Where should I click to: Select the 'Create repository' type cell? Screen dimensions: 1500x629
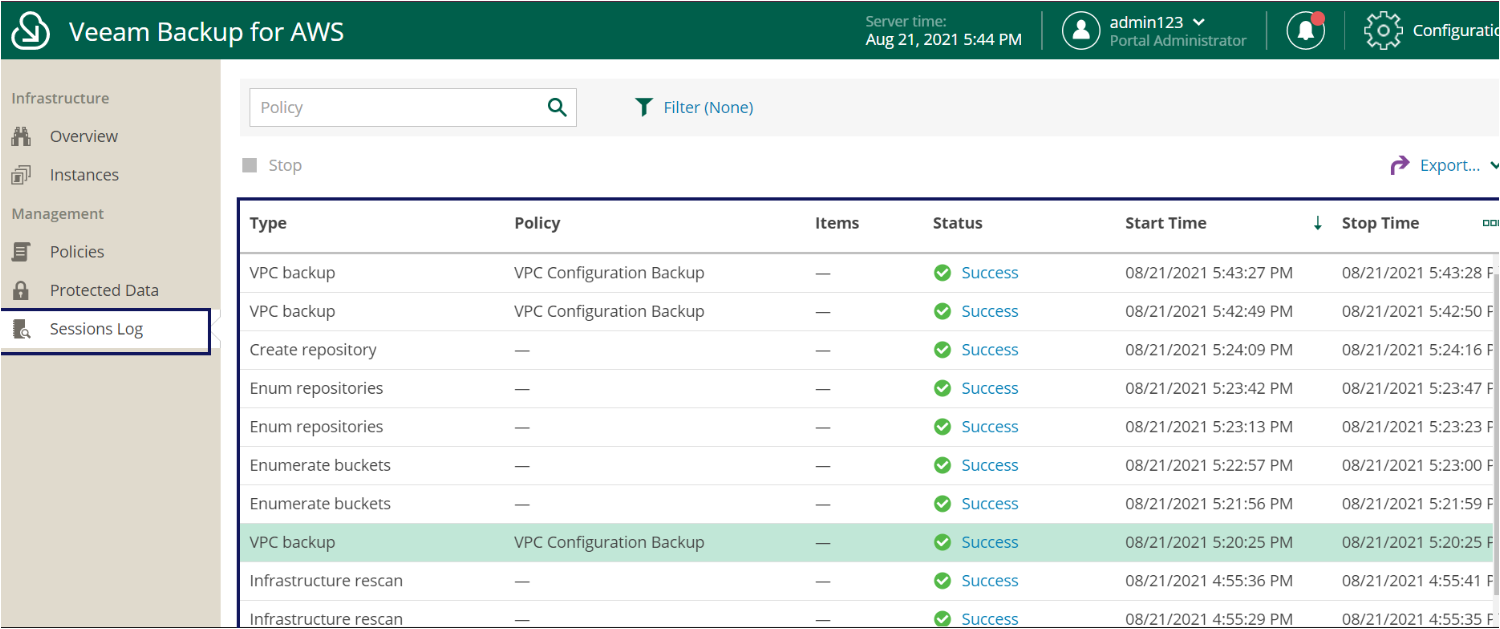point(313,350)
